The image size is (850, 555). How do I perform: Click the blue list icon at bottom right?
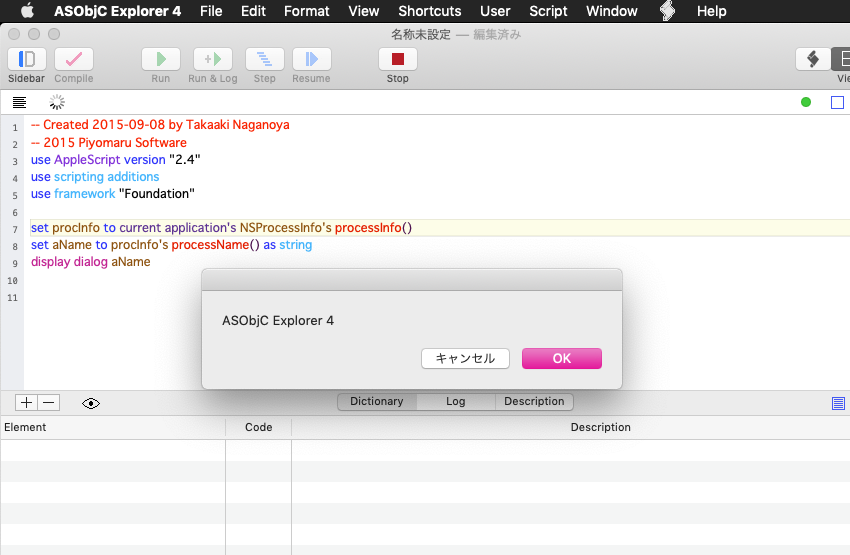tap(838, 403)
